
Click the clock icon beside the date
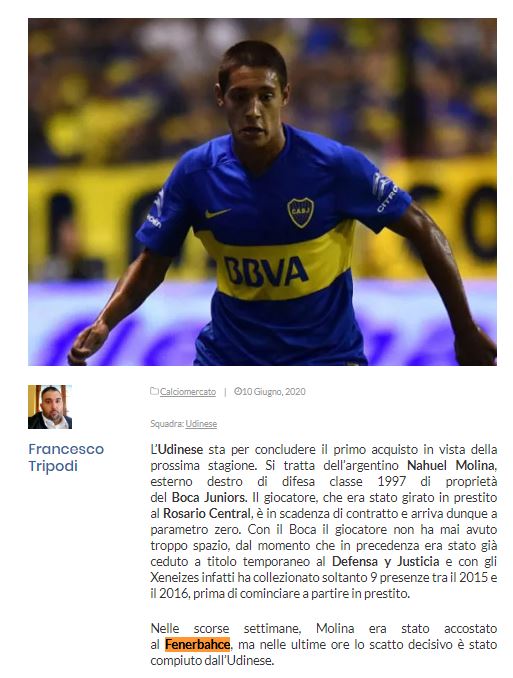[x=237, y=391]
